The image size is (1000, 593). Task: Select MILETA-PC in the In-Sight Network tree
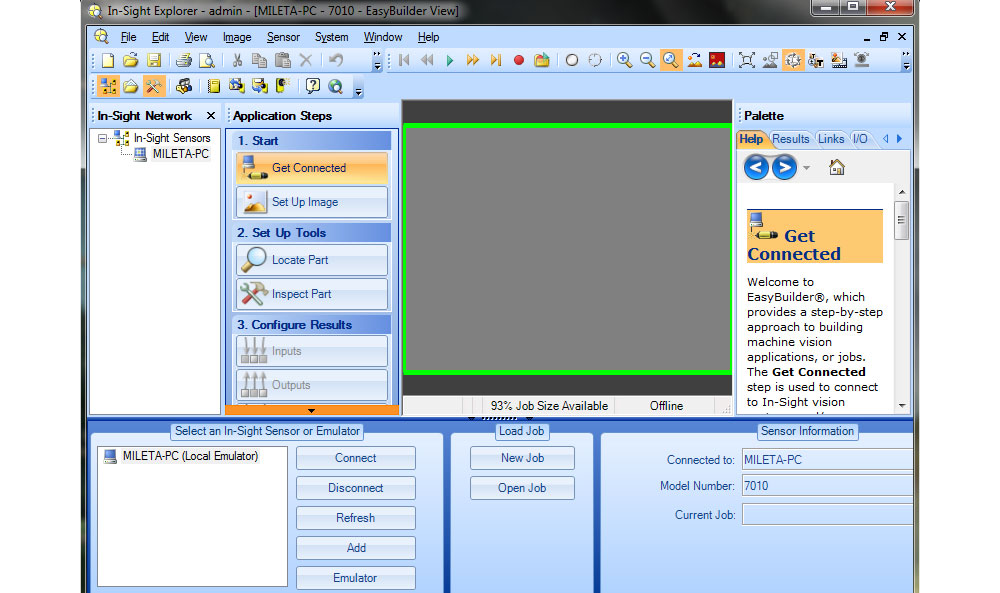180,154
